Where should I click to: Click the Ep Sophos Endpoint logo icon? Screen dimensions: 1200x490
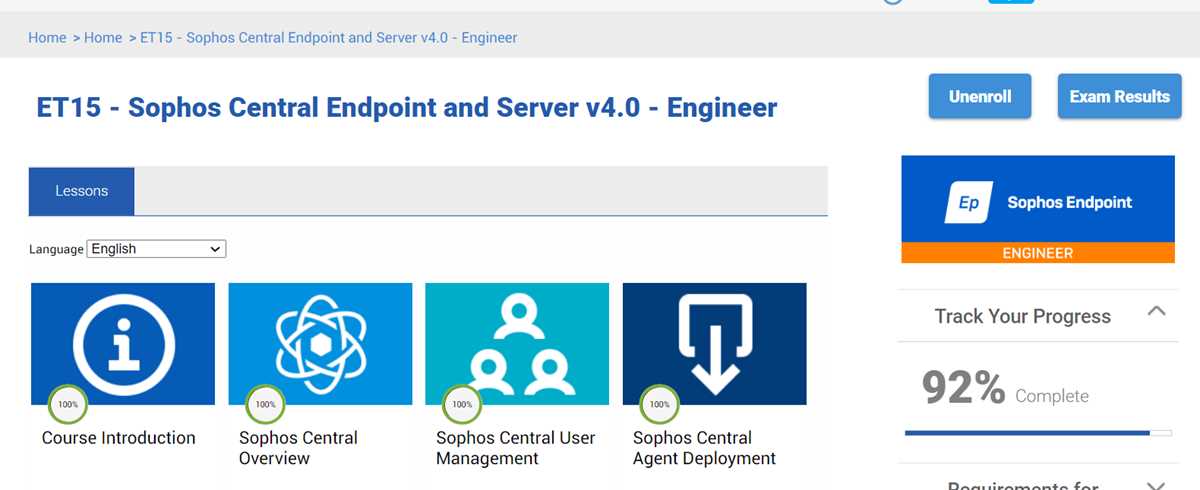(969, 202)
